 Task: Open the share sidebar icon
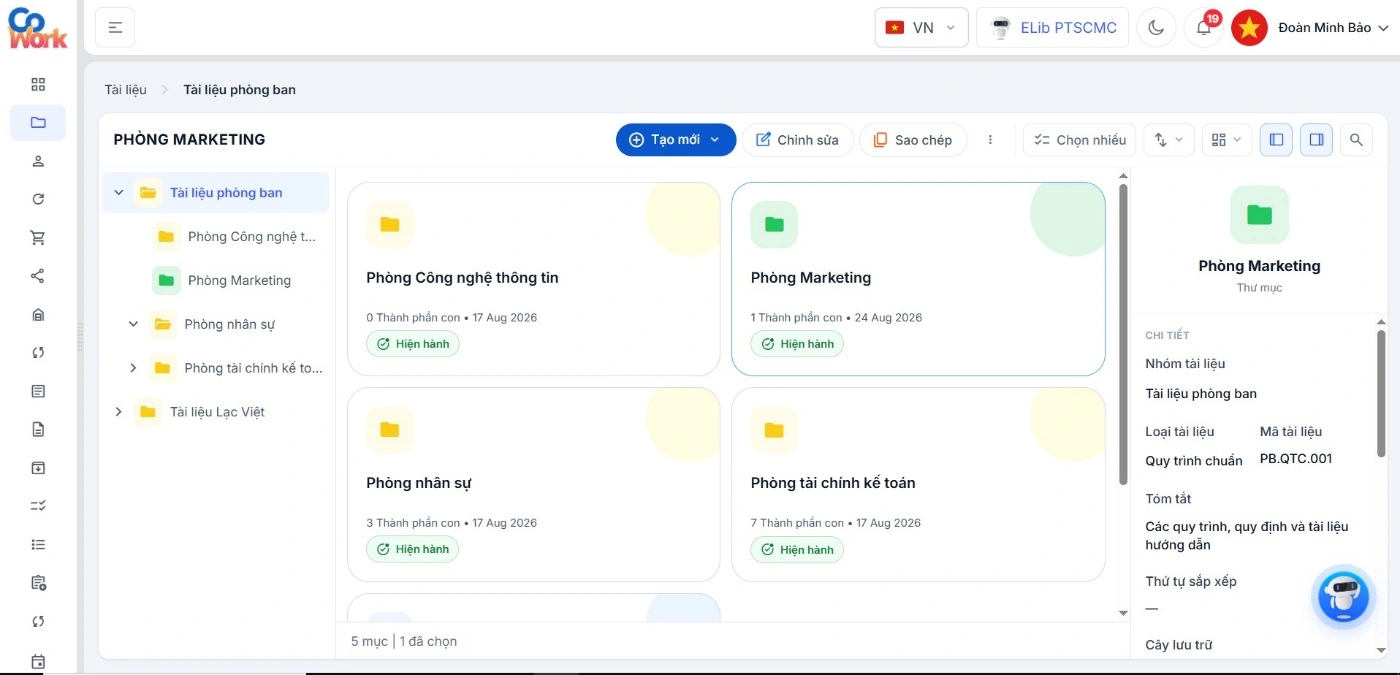pos(38,276)
